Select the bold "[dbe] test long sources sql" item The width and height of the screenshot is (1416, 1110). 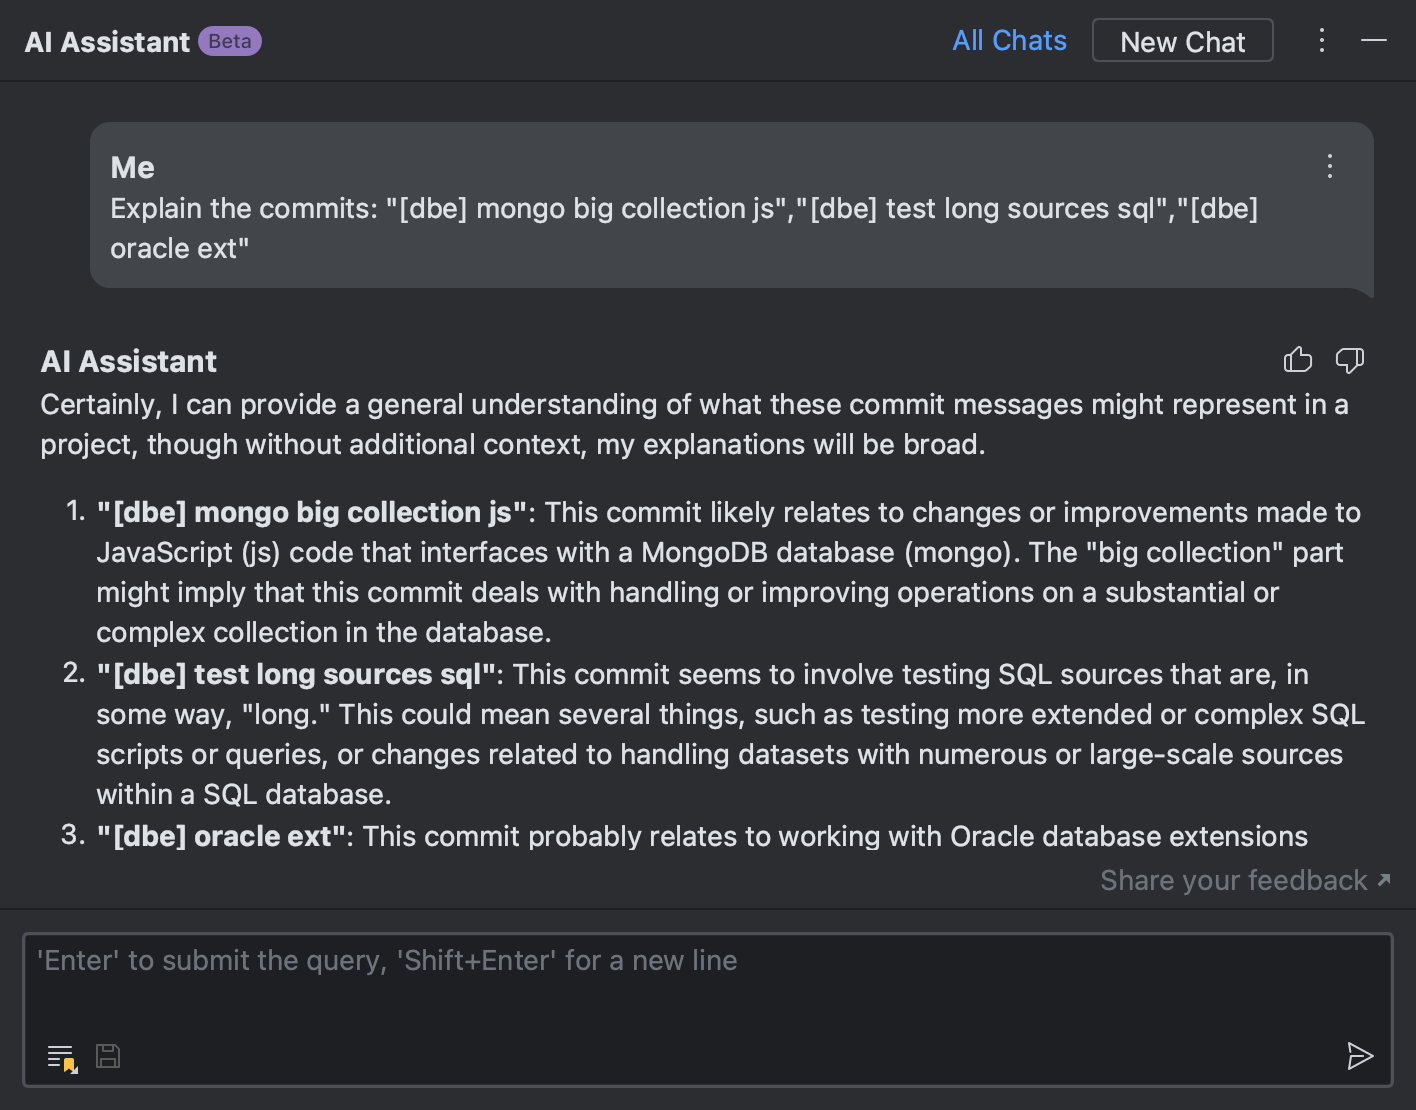tap(296, 674)
